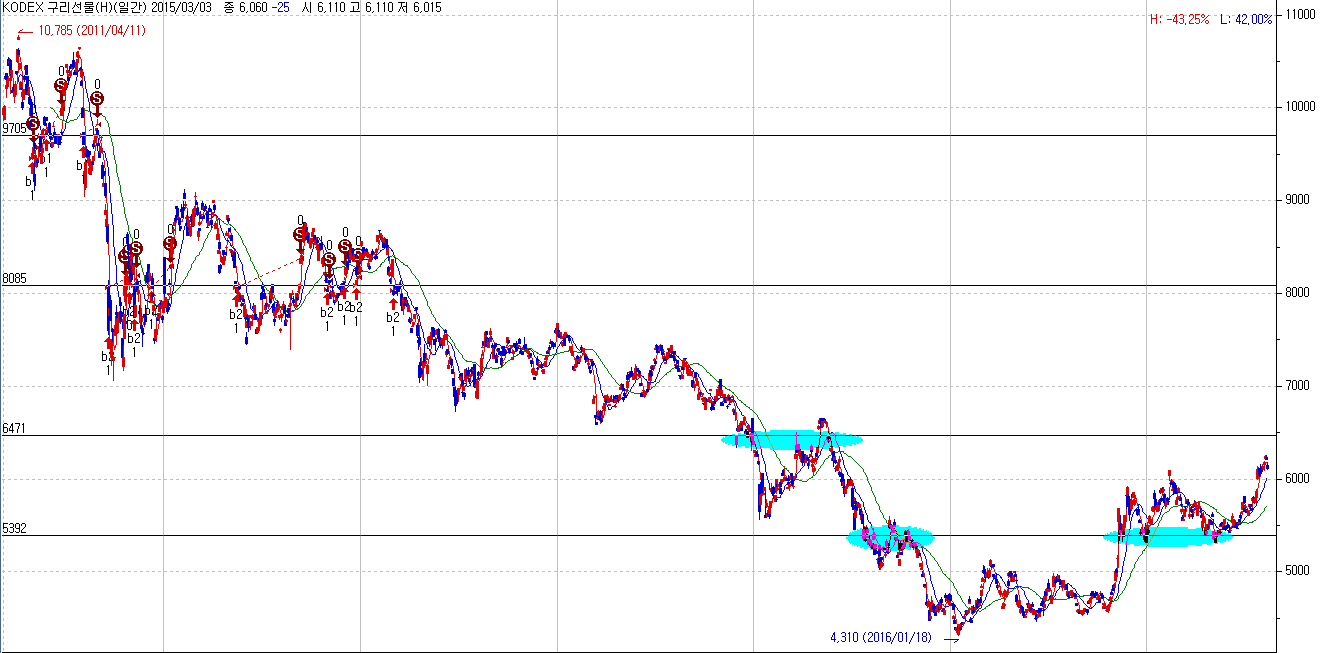Click the cyan highlight zone on the 6471 line
Viewport: 1329px width, 653px height.
(791, 438)
